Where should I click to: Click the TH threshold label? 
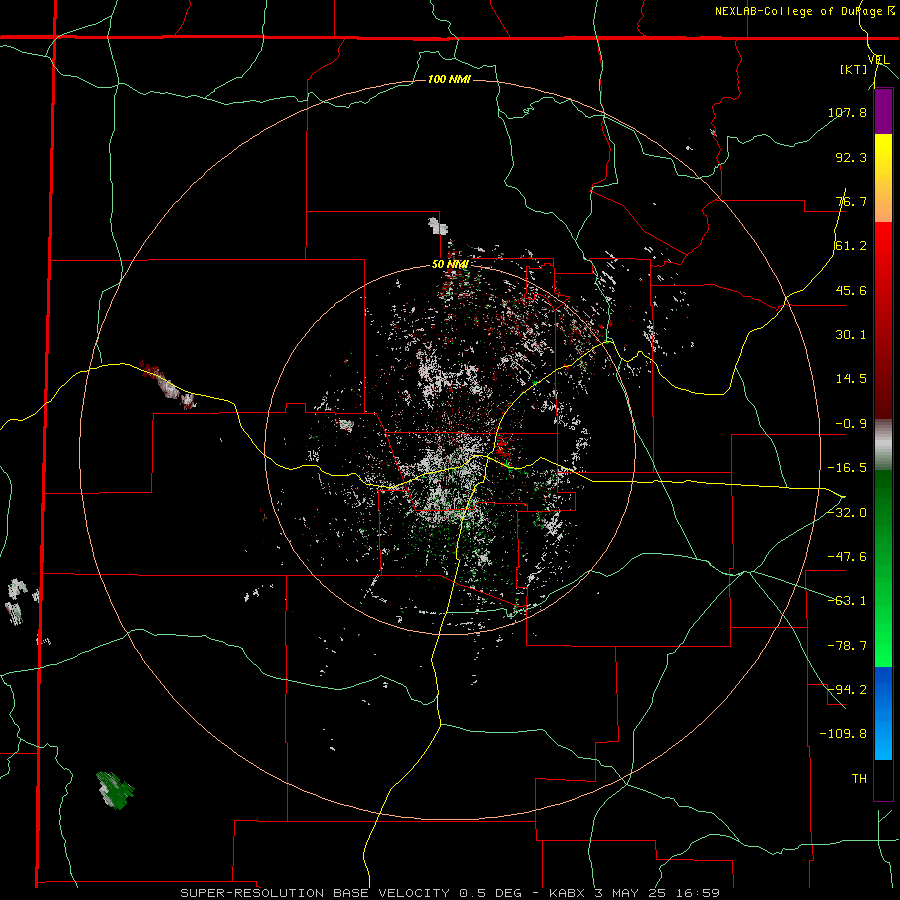859,779
